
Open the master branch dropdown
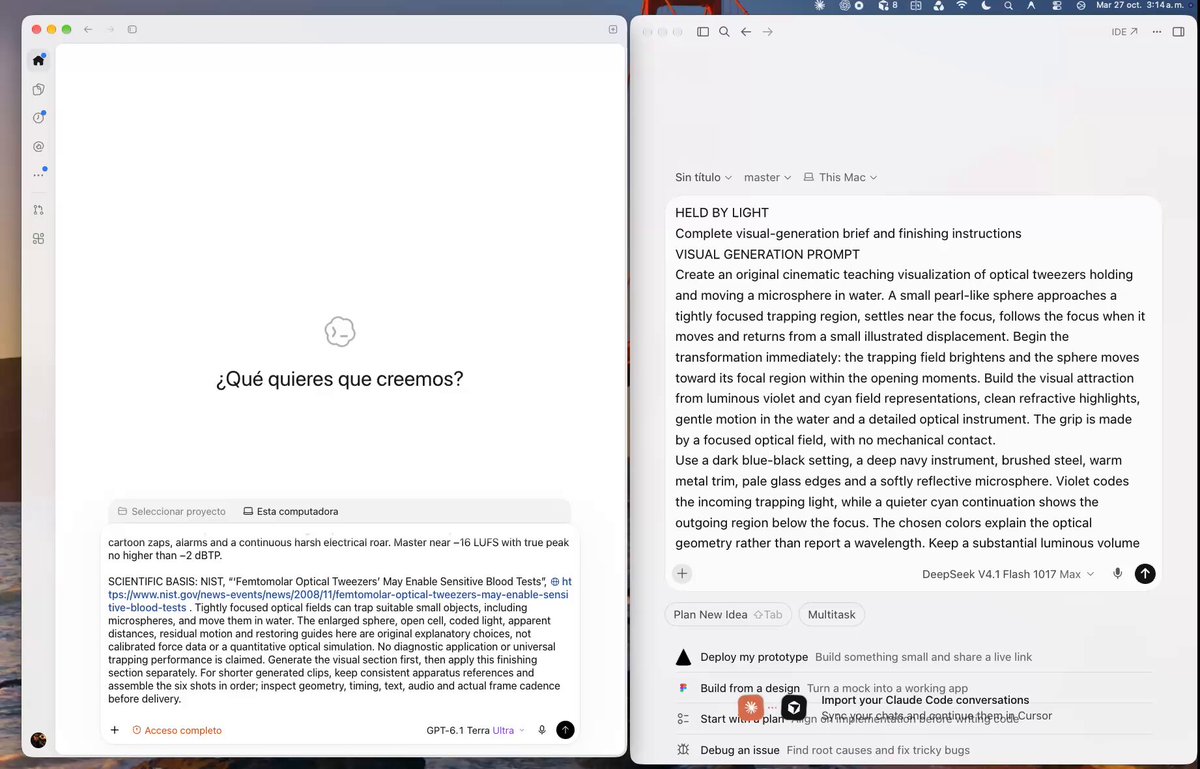767,177
